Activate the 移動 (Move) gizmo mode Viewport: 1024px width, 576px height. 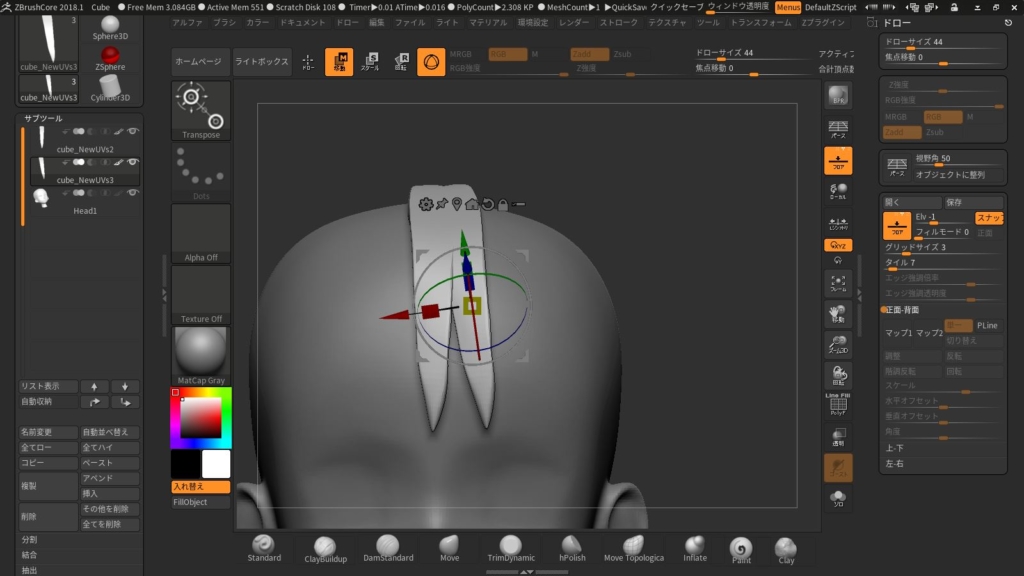click(x=340, y=61)
